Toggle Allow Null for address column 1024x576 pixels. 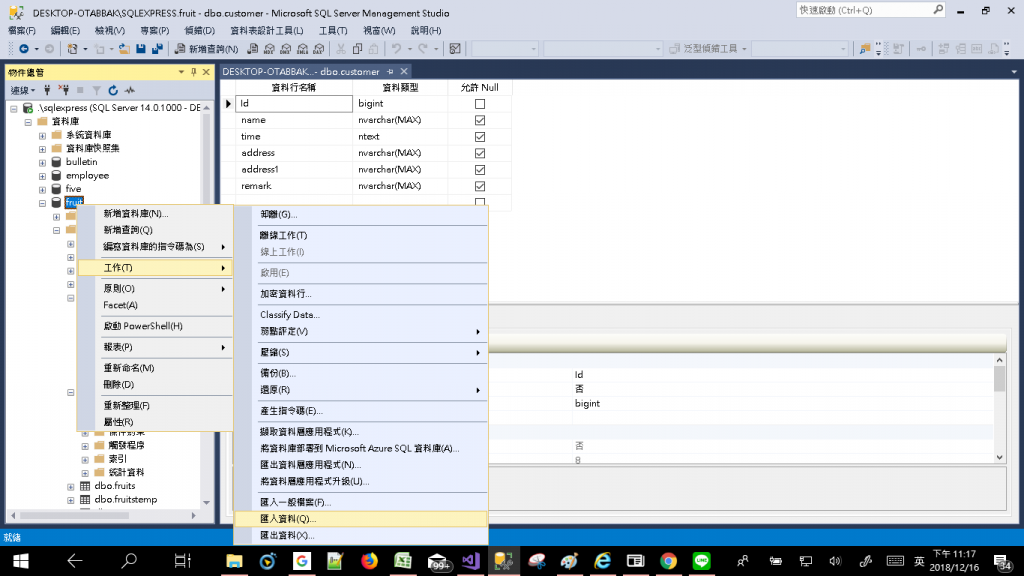[480, 153]
